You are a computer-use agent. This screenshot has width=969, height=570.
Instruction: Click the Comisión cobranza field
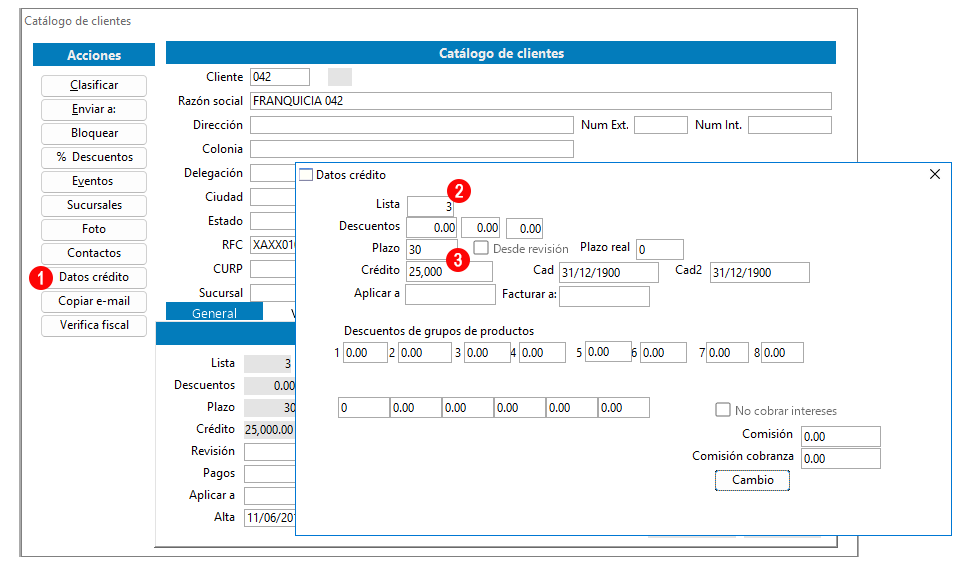pos(840,459)
